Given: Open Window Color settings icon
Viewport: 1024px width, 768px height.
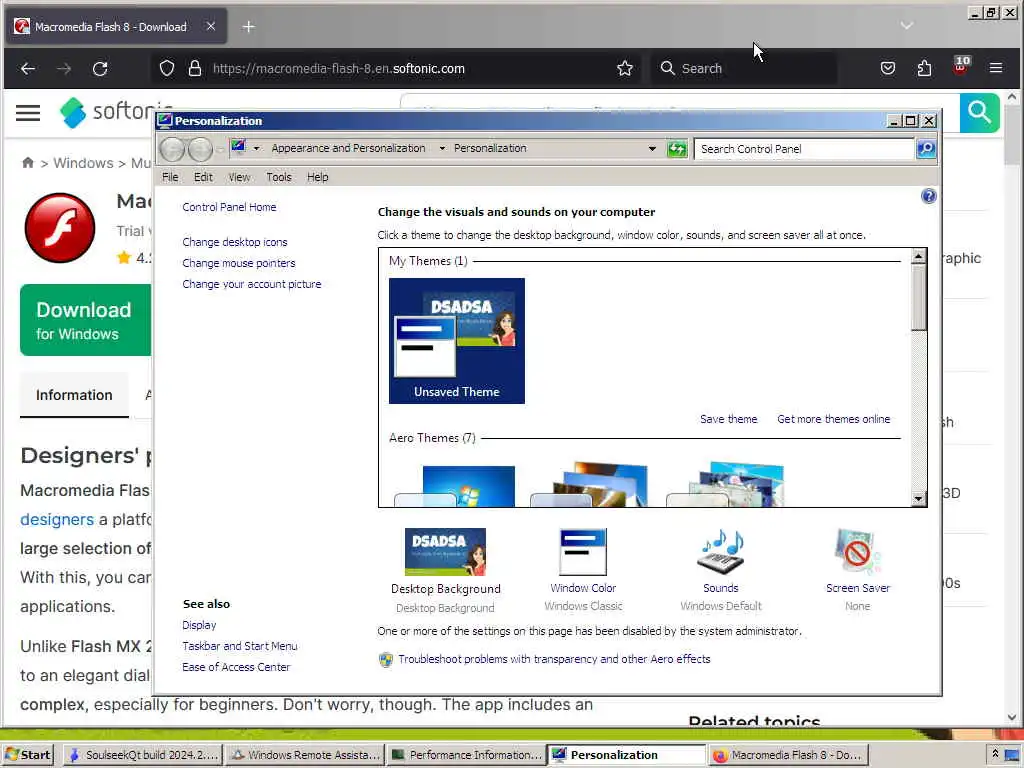Looking at the screenshot, I should click(x=583, y=552).
